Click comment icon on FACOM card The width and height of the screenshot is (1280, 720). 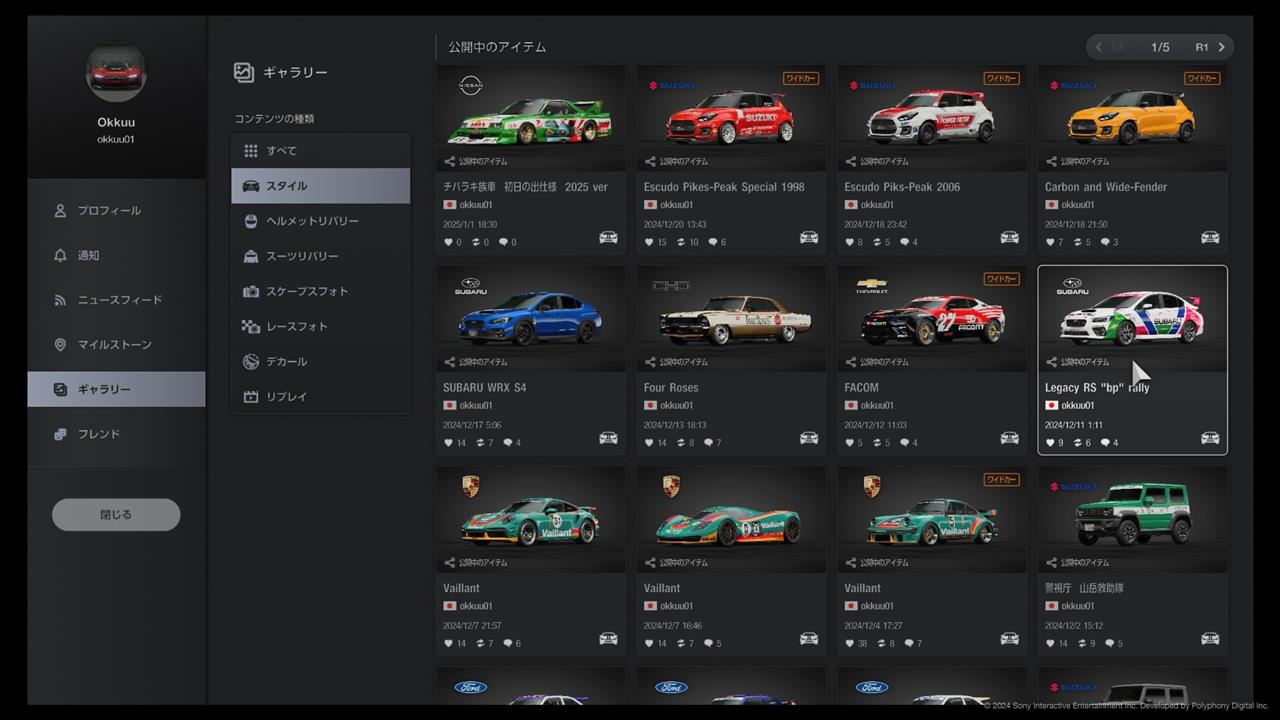(x=903, y=443)
